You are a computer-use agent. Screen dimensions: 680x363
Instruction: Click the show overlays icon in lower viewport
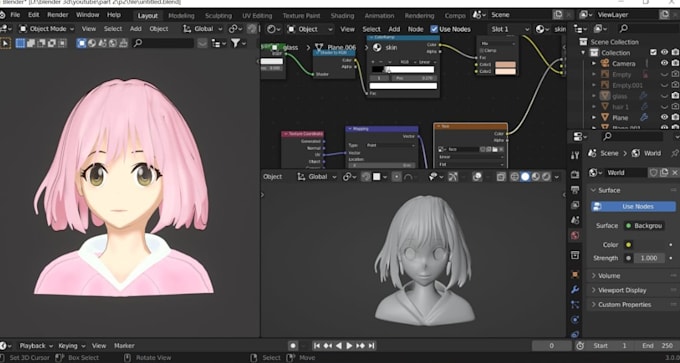[477, 177]
